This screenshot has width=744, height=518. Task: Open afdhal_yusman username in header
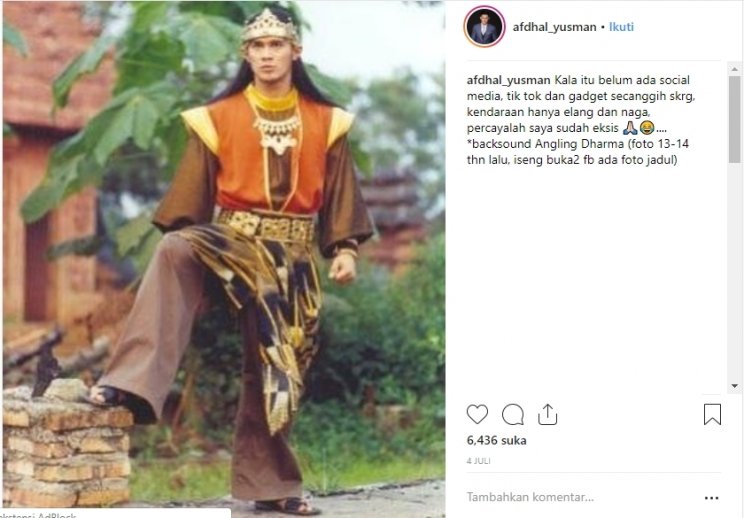pos(554,27)
